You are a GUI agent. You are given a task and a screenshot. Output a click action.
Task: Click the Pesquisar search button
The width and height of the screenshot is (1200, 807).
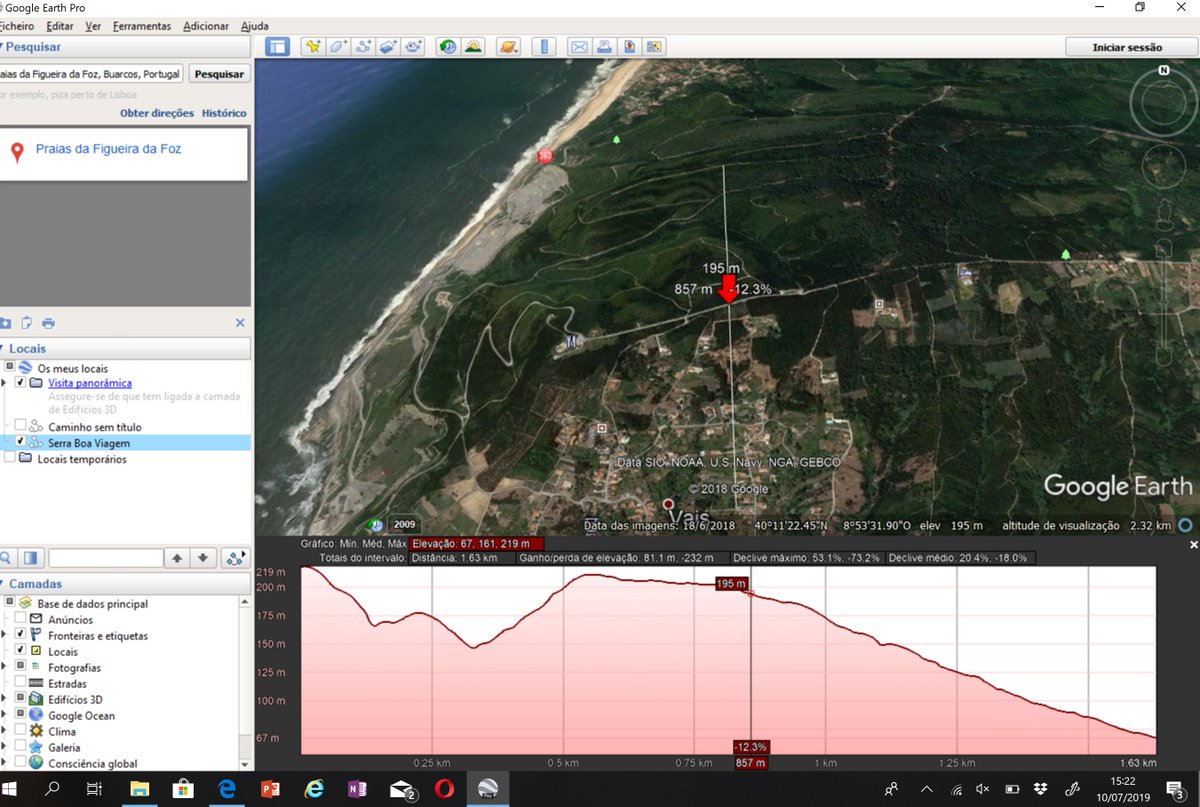pyautogui.click(x=219, y=74)
